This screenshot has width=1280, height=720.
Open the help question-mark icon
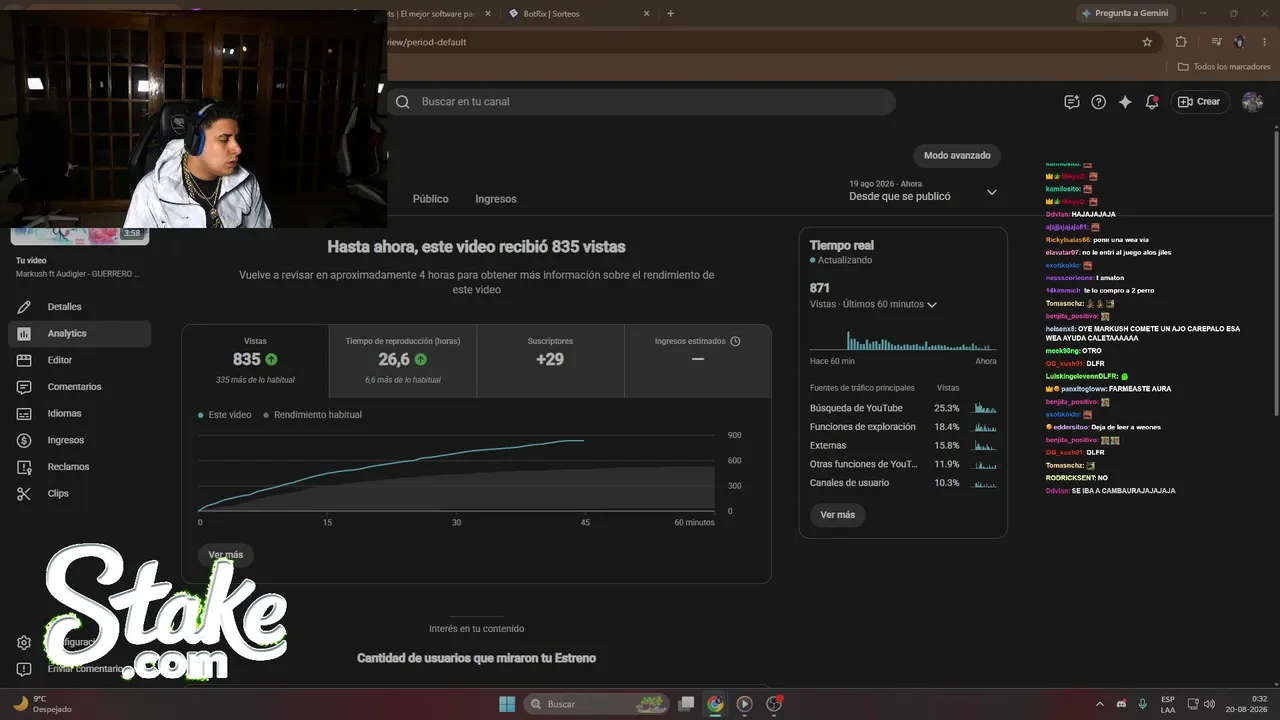(x=1099, y=102)
